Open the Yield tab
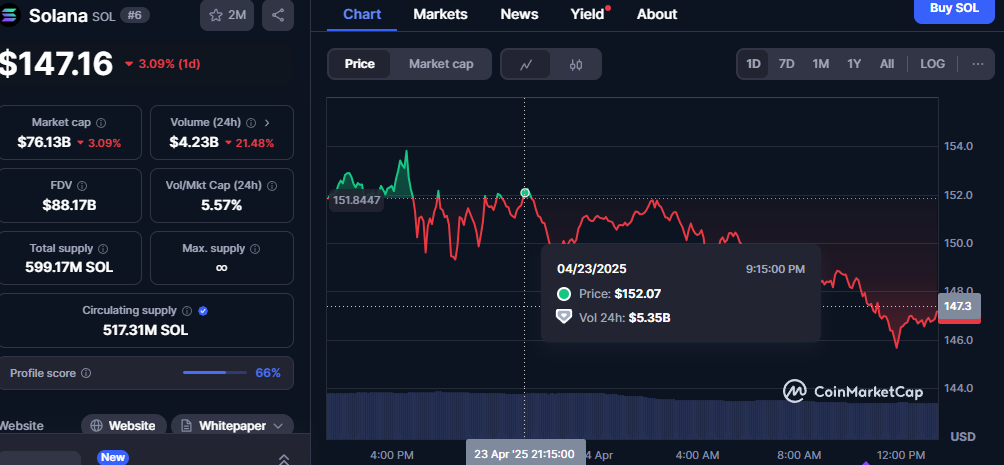Screen dimensions: 1004x465 tap(587, 14)
